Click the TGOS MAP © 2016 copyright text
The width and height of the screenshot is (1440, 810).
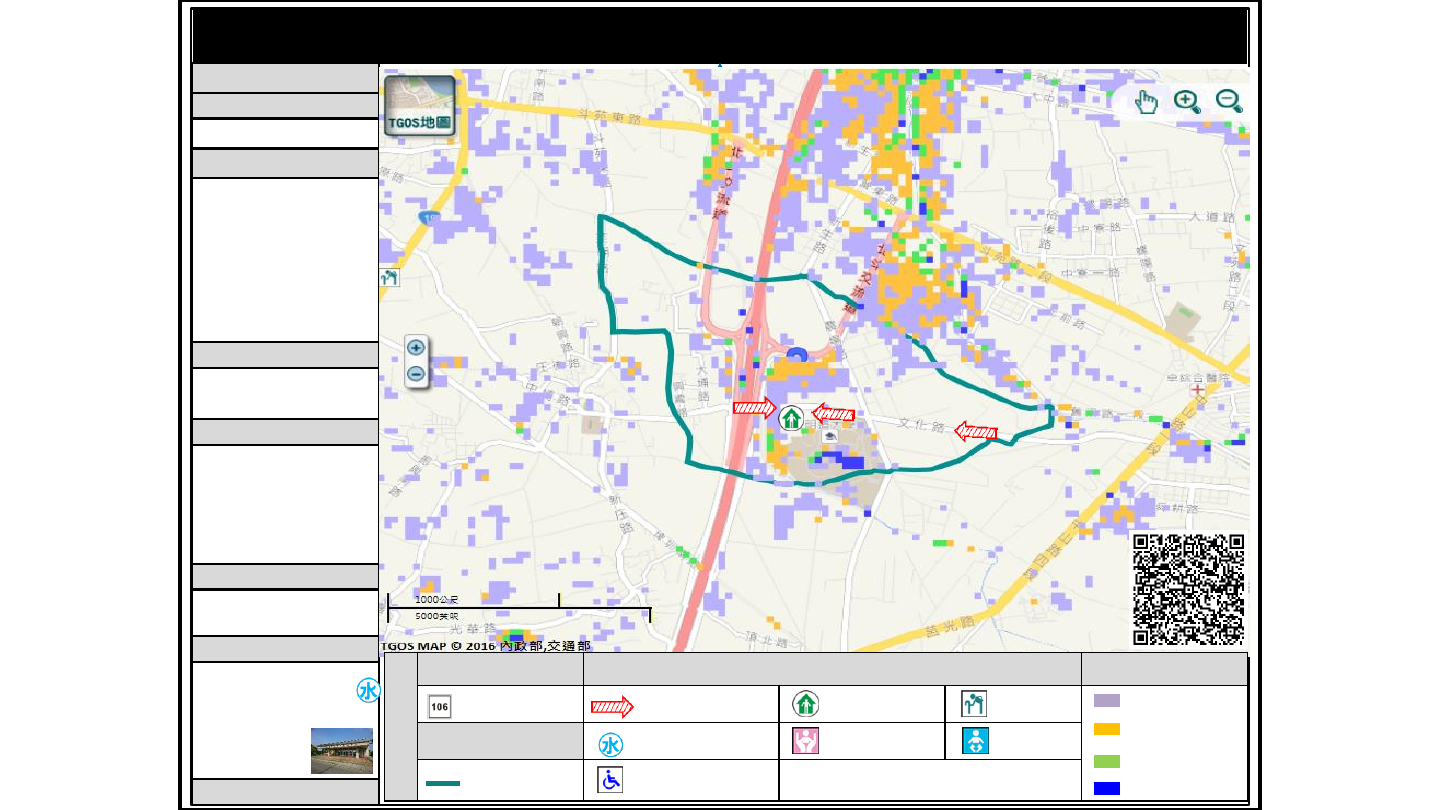(486, 646)
